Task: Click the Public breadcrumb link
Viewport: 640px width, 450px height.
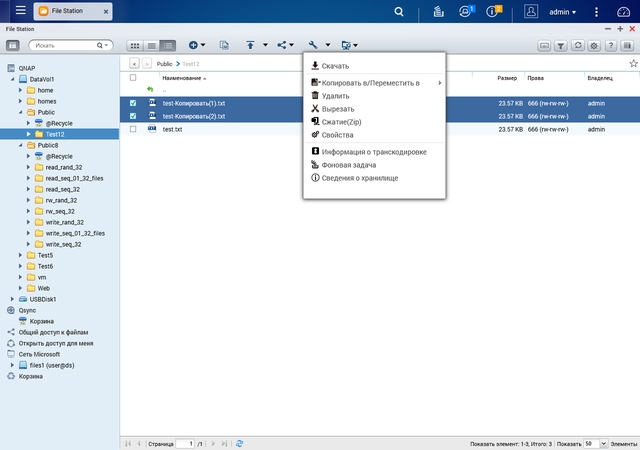Action: (x=165, y=63)
